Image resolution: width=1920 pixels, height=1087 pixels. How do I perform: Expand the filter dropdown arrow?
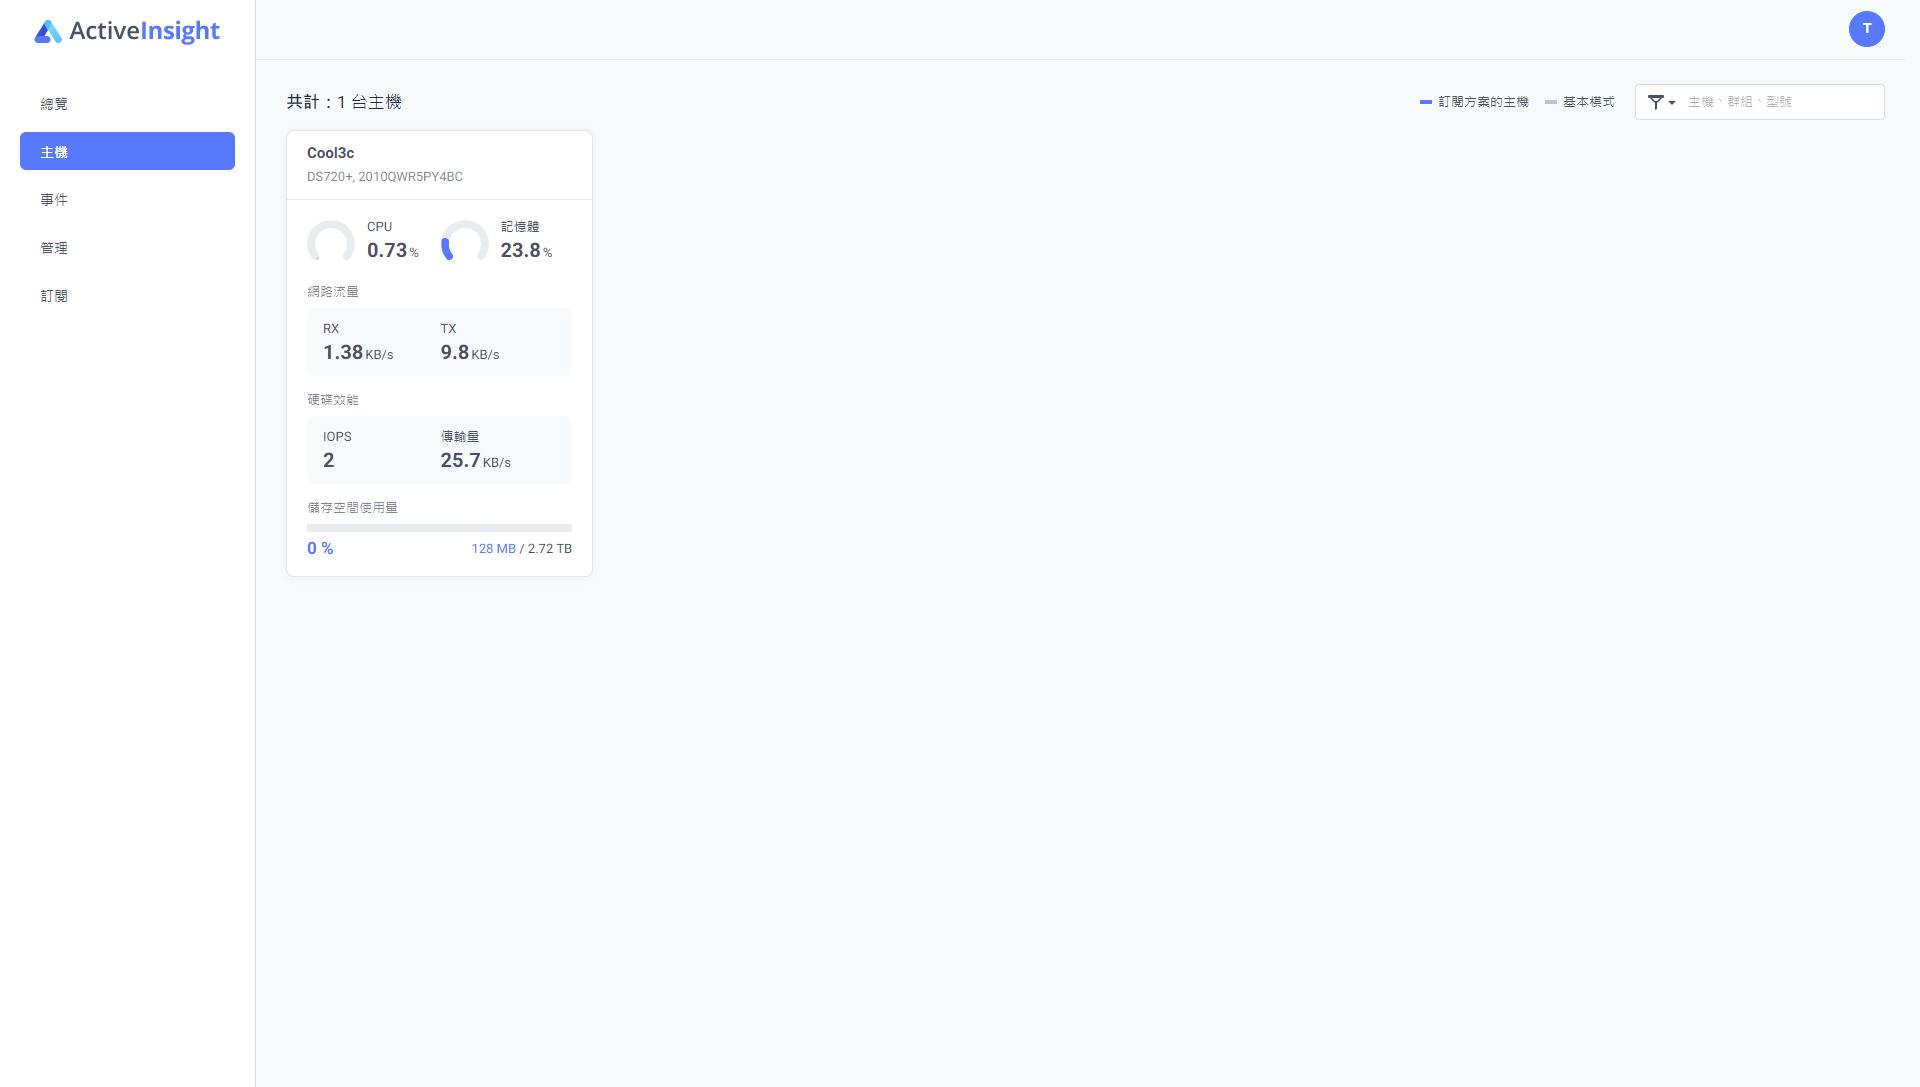[1672, 103]
